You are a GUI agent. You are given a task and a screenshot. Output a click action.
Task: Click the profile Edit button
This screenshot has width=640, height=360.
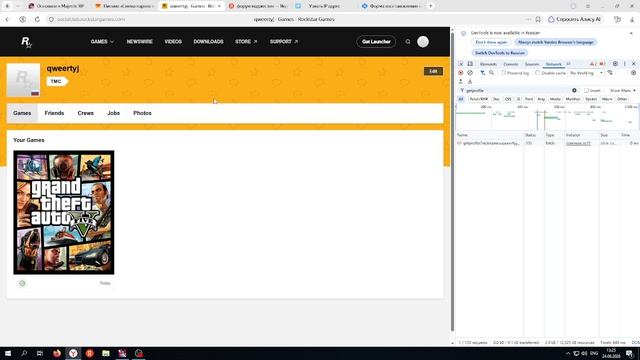pos(433,71)
